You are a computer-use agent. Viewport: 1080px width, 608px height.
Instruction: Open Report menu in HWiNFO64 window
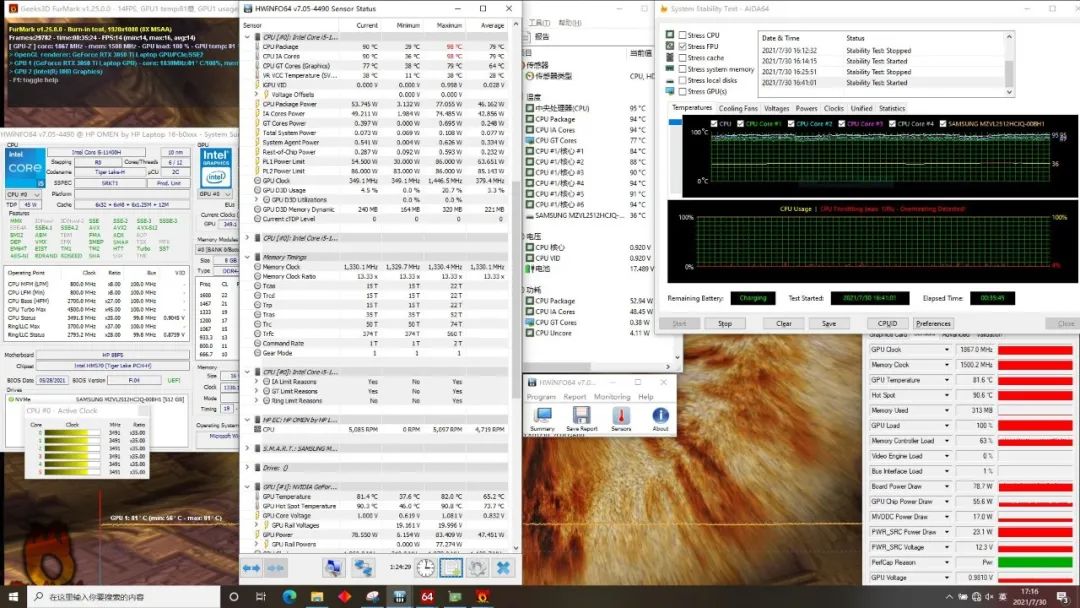574,397
